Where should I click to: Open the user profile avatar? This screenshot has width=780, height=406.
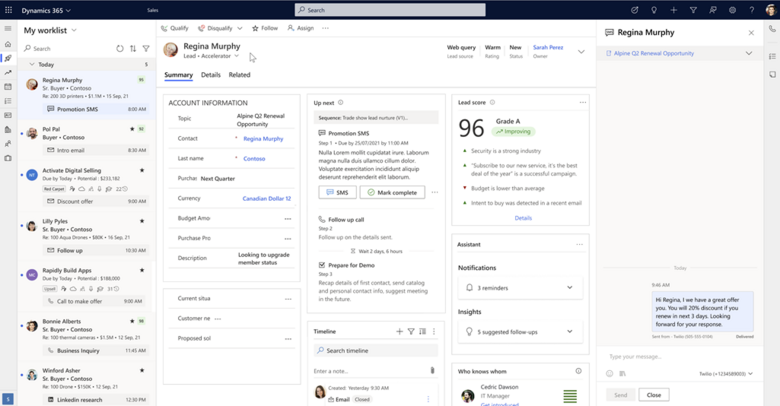pos(771,10)
